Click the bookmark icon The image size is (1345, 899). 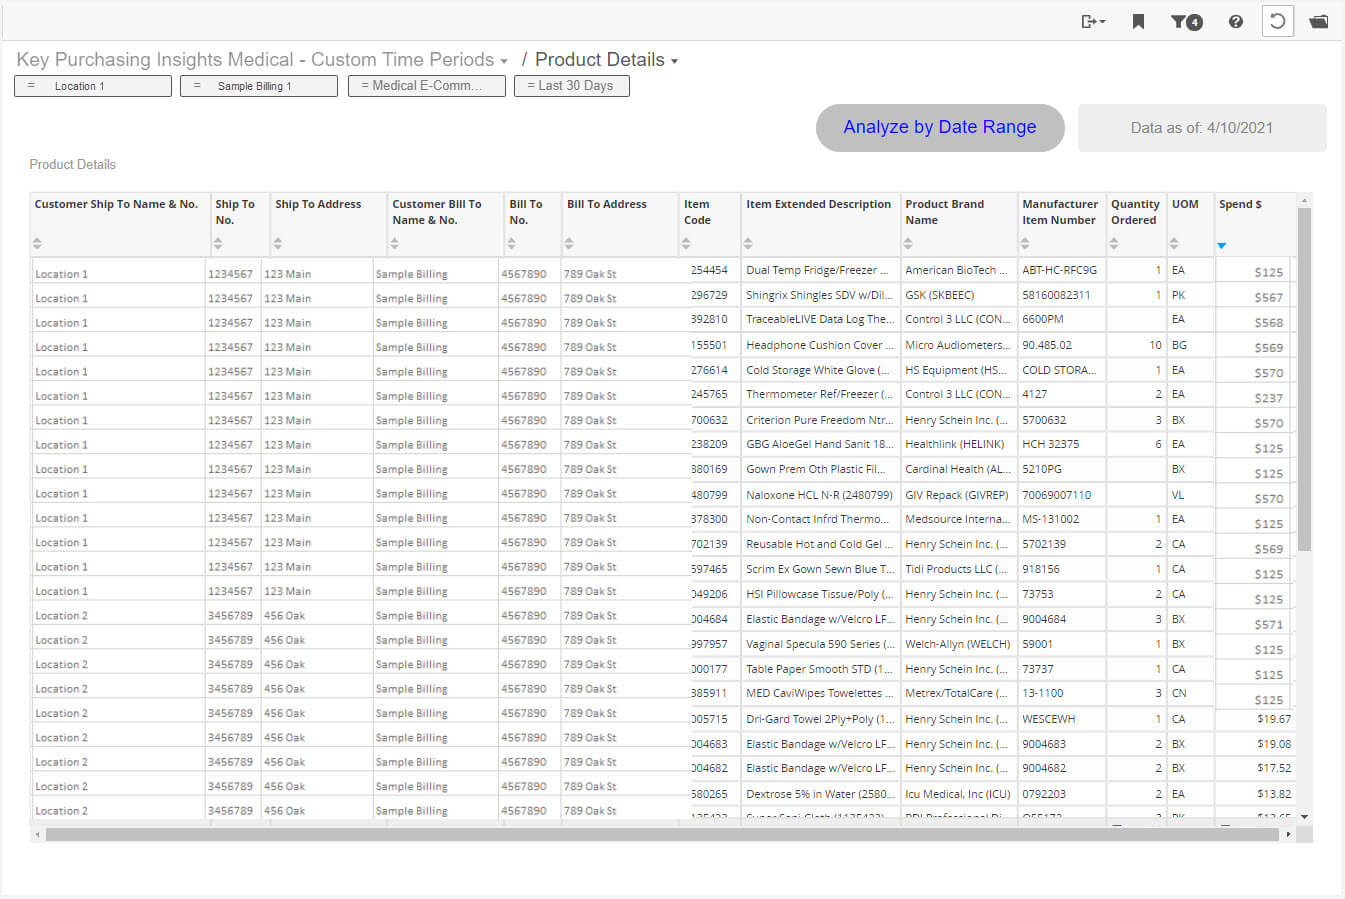click(1138, 21)
